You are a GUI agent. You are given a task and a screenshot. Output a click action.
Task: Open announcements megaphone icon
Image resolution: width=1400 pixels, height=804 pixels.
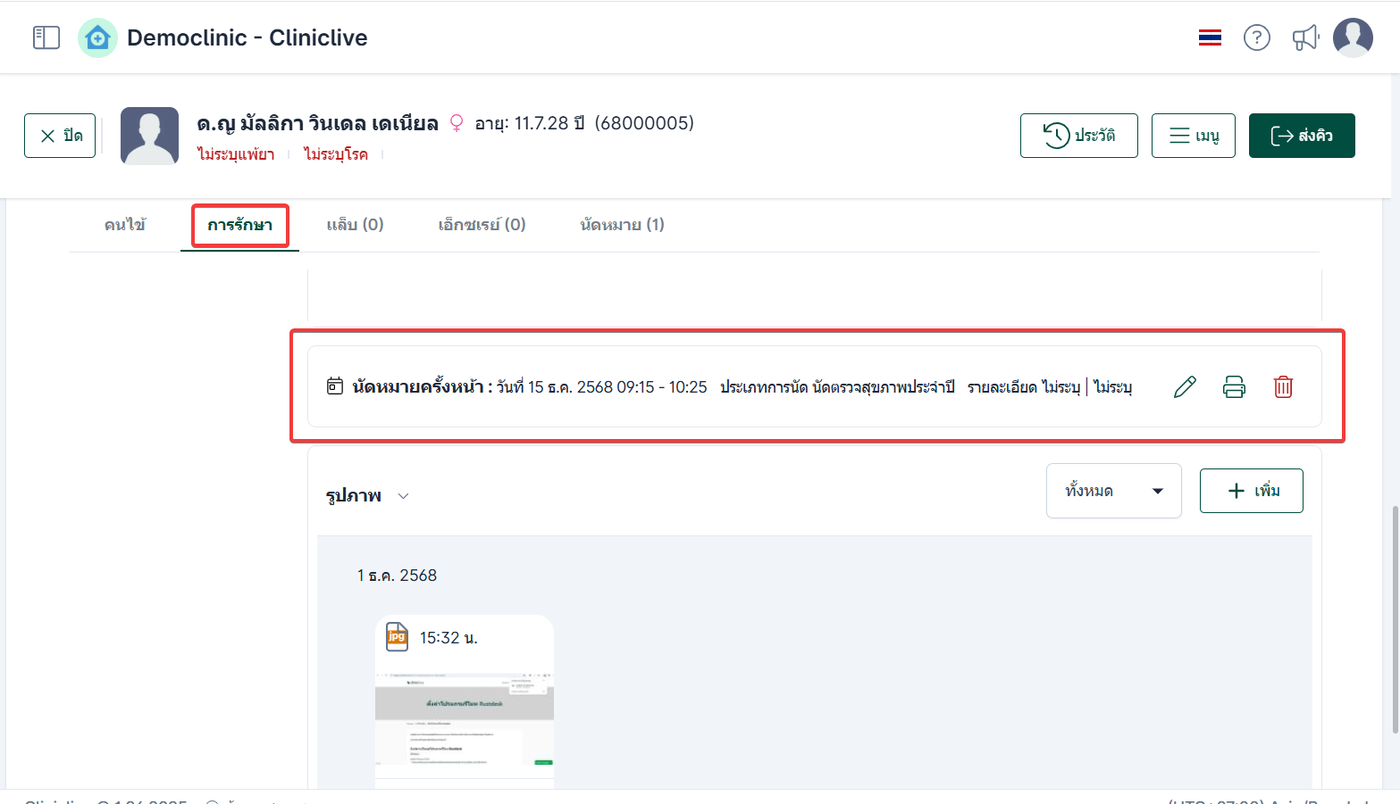pyautogui.click(x=1306, y=38)
